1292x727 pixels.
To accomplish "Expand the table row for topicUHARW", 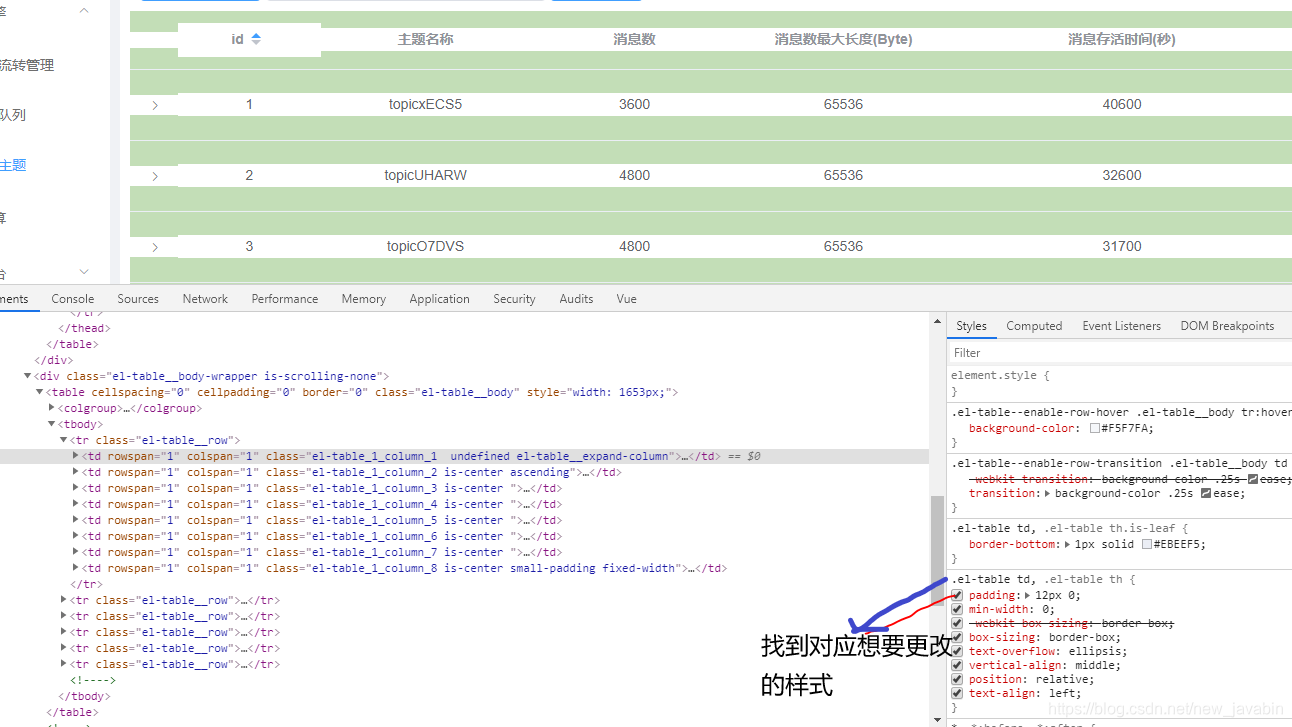I will click(155, 176).
